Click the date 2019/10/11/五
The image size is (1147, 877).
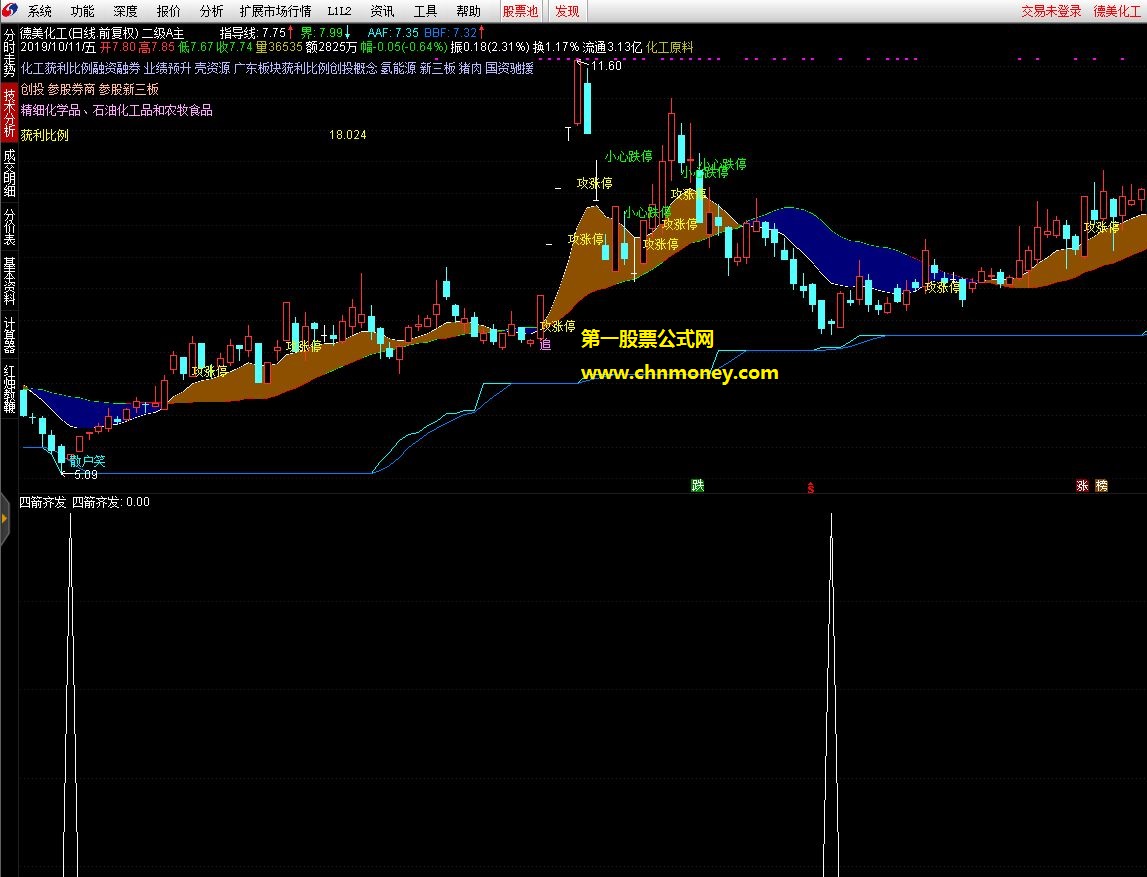[58, 48]
